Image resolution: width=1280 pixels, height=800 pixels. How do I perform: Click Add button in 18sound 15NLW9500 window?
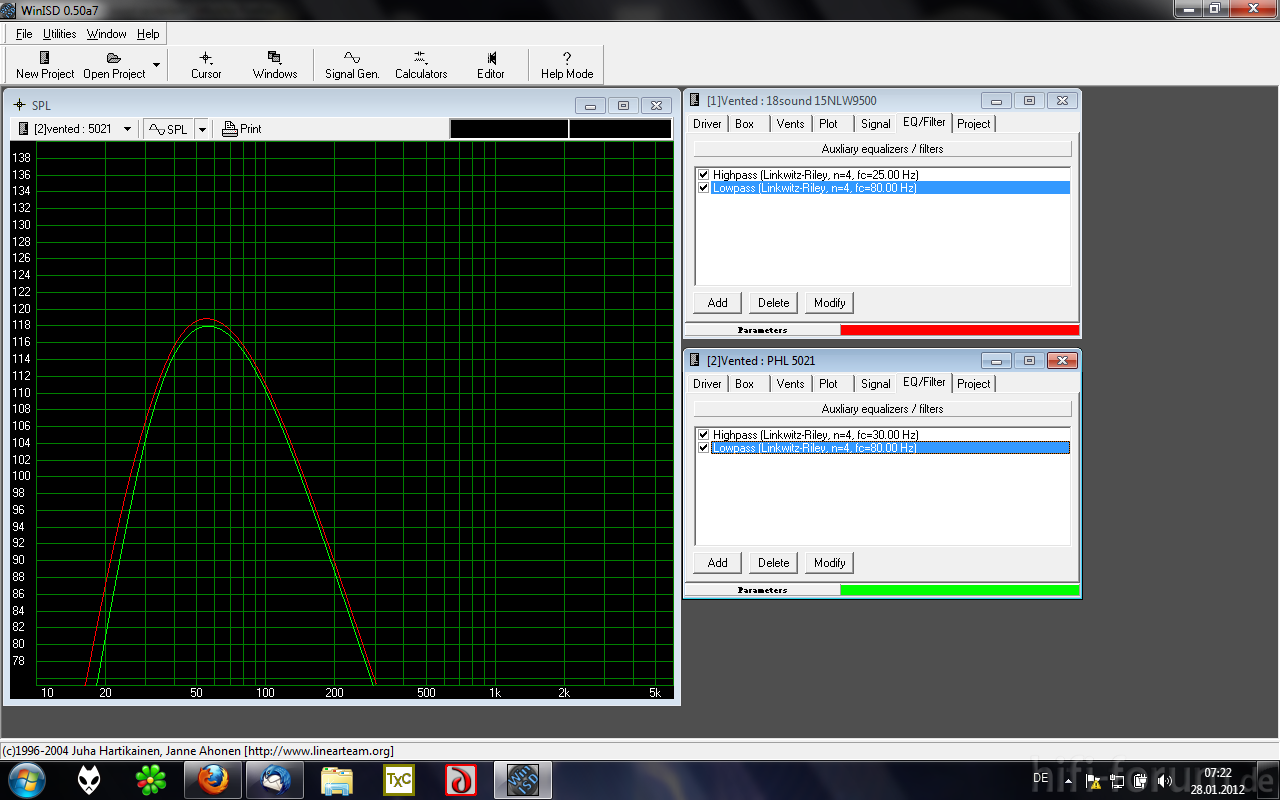[717, 303]
